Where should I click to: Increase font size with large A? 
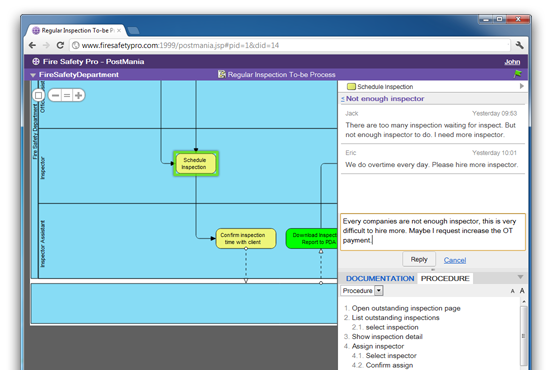tap(522, 291)
